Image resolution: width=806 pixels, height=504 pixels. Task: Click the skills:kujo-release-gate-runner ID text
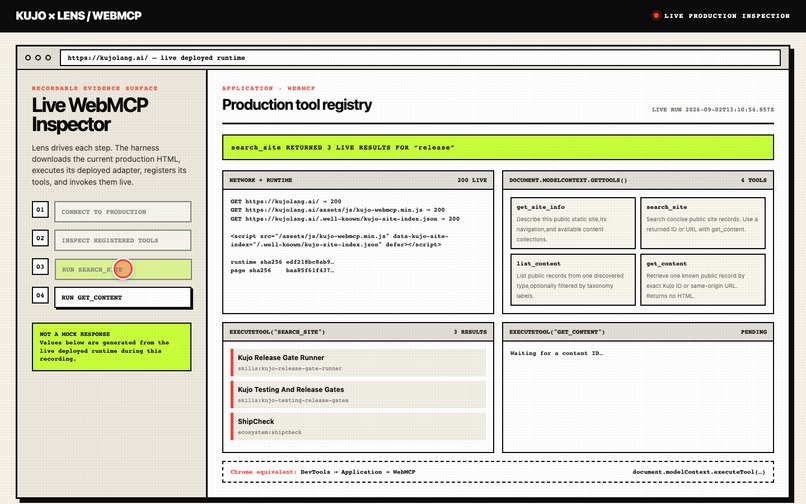click(x=289, y=368)
